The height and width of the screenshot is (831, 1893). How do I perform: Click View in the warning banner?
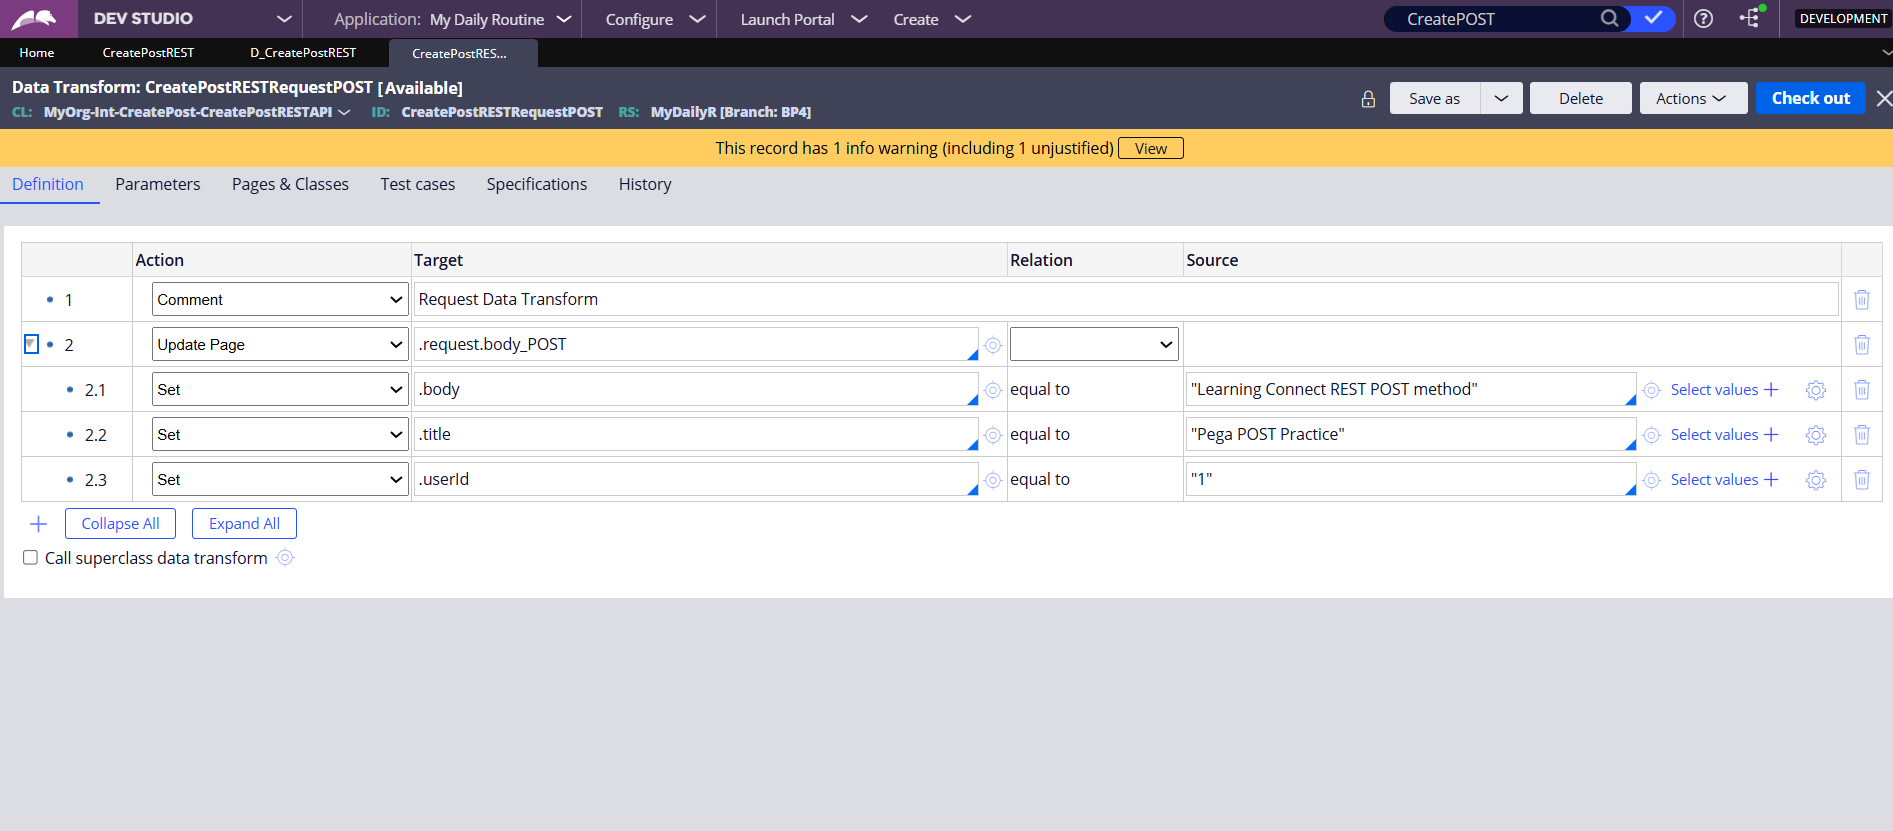(x=1150, y=149)
